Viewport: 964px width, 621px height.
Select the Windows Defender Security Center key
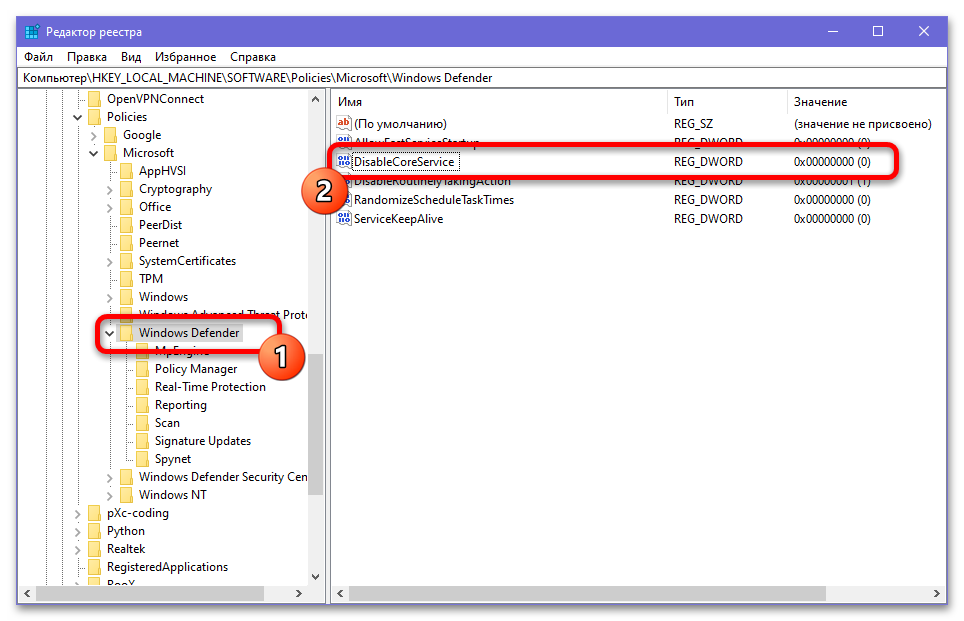(x=223, y=477)
